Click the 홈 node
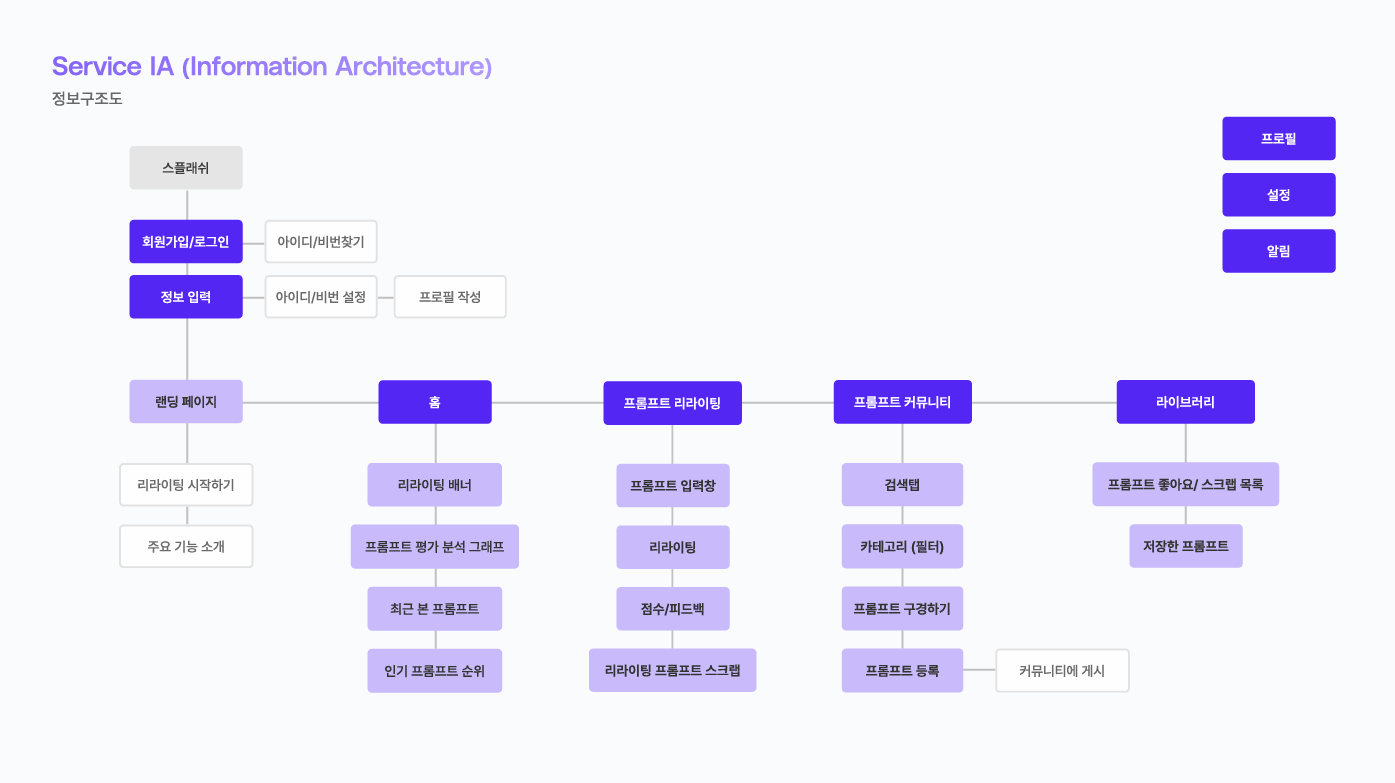The image size is (1395, 783). pos(435,402)
